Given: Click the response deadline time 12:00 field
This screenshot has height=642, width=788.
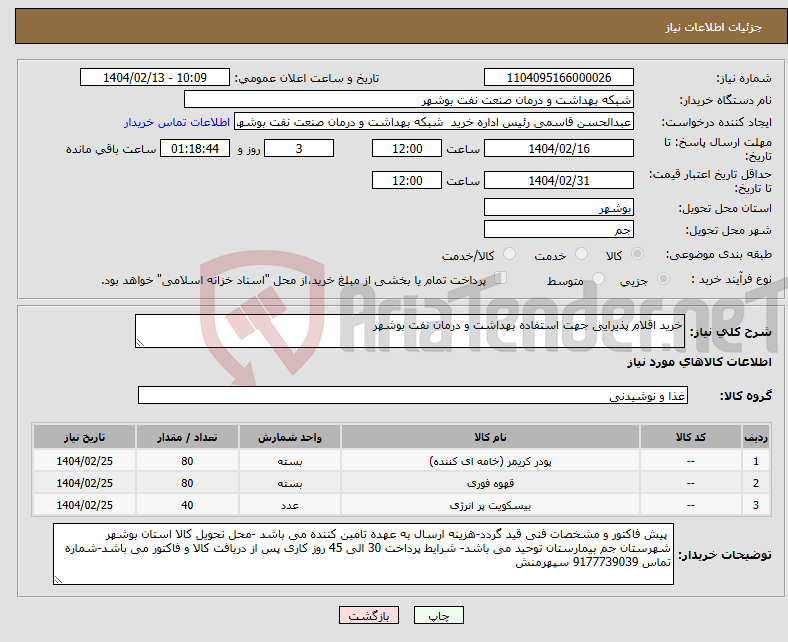Looking at the screenshot, I should tap(407, 148).
